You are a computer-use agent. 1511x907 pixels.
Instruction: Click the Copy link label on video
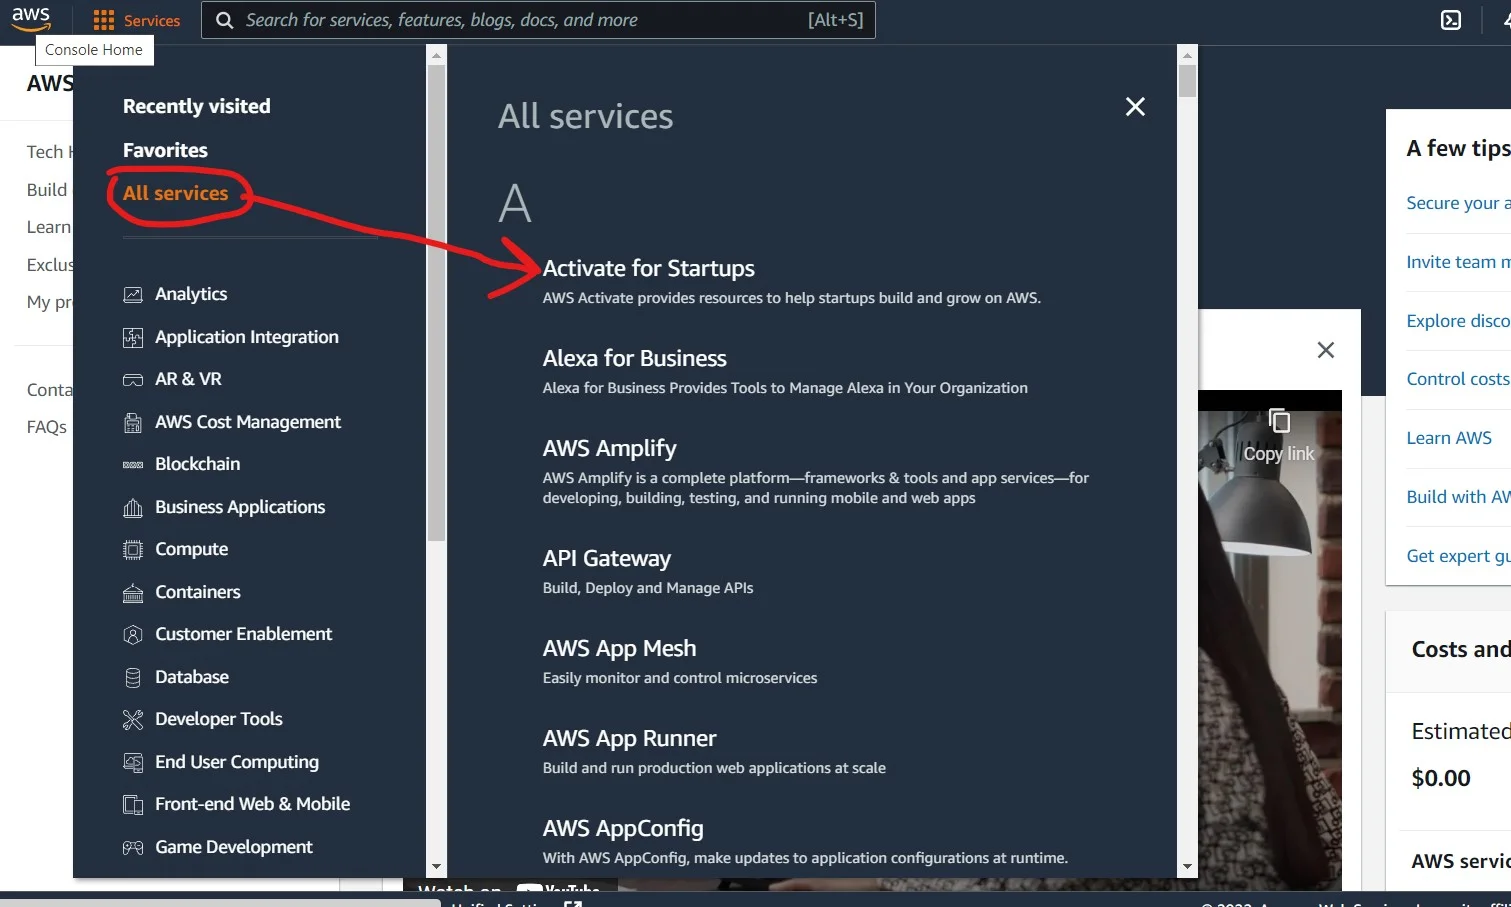tap(1279, 454)
